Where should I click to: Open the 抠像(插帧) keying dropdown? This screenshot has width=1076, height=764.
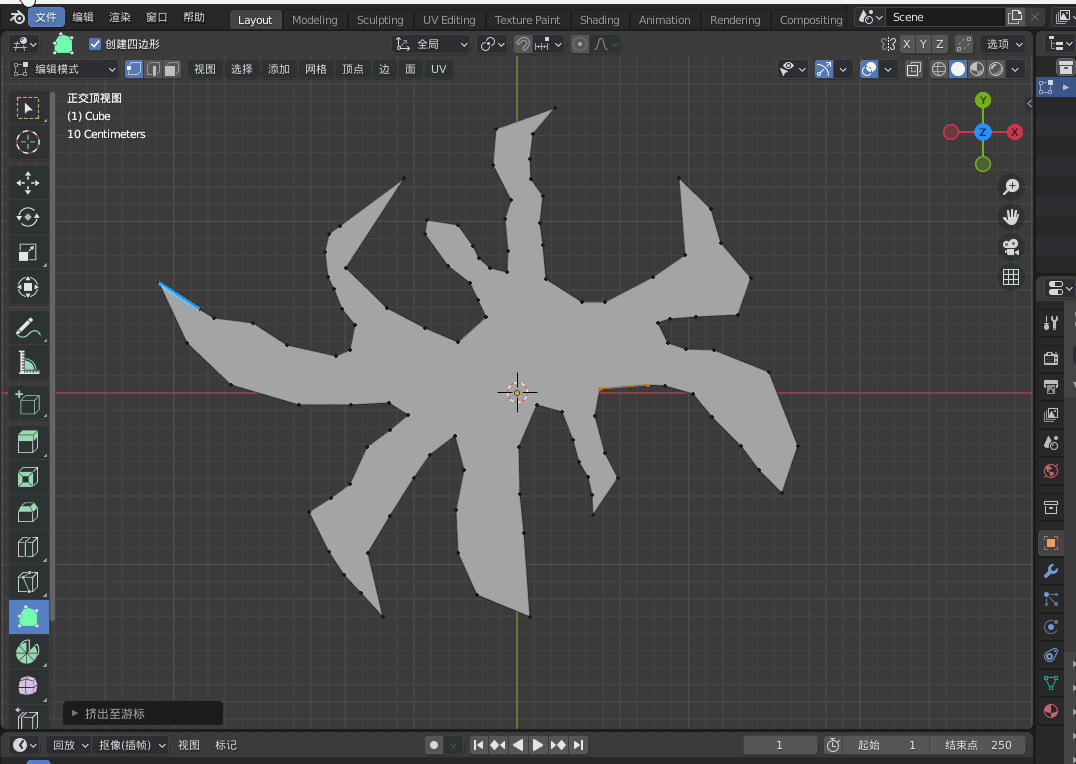coord(130,745)
